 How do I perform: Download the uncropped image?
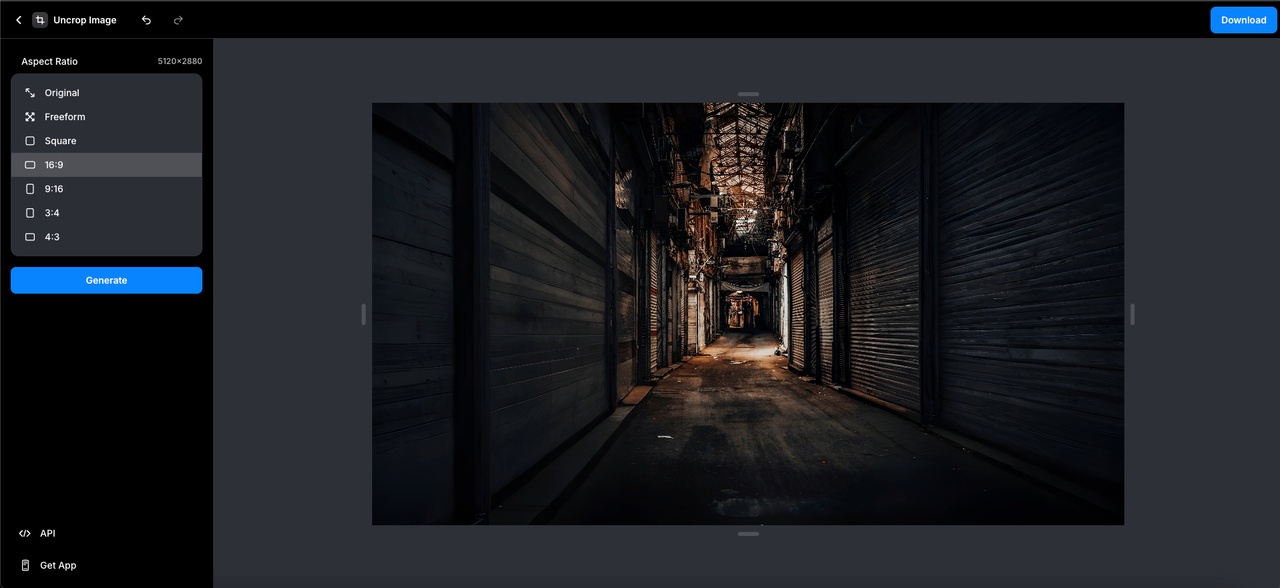pyautogui.click(x=1243, y=20)
